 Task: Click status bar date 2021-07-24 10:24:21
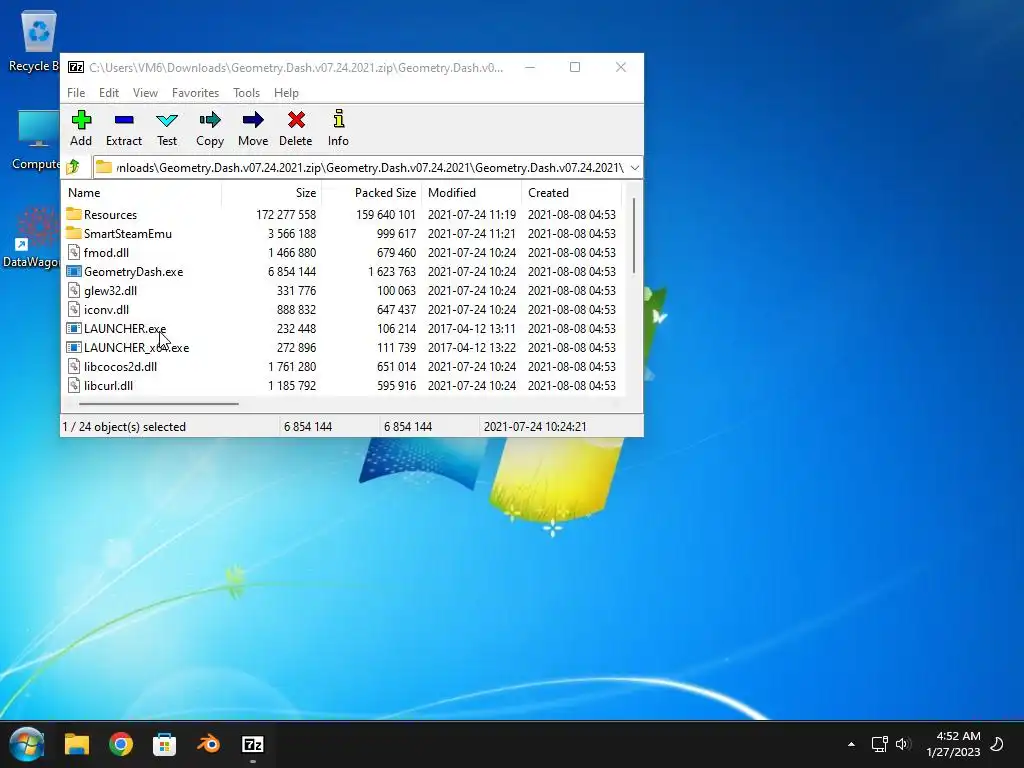coord(535,426)
